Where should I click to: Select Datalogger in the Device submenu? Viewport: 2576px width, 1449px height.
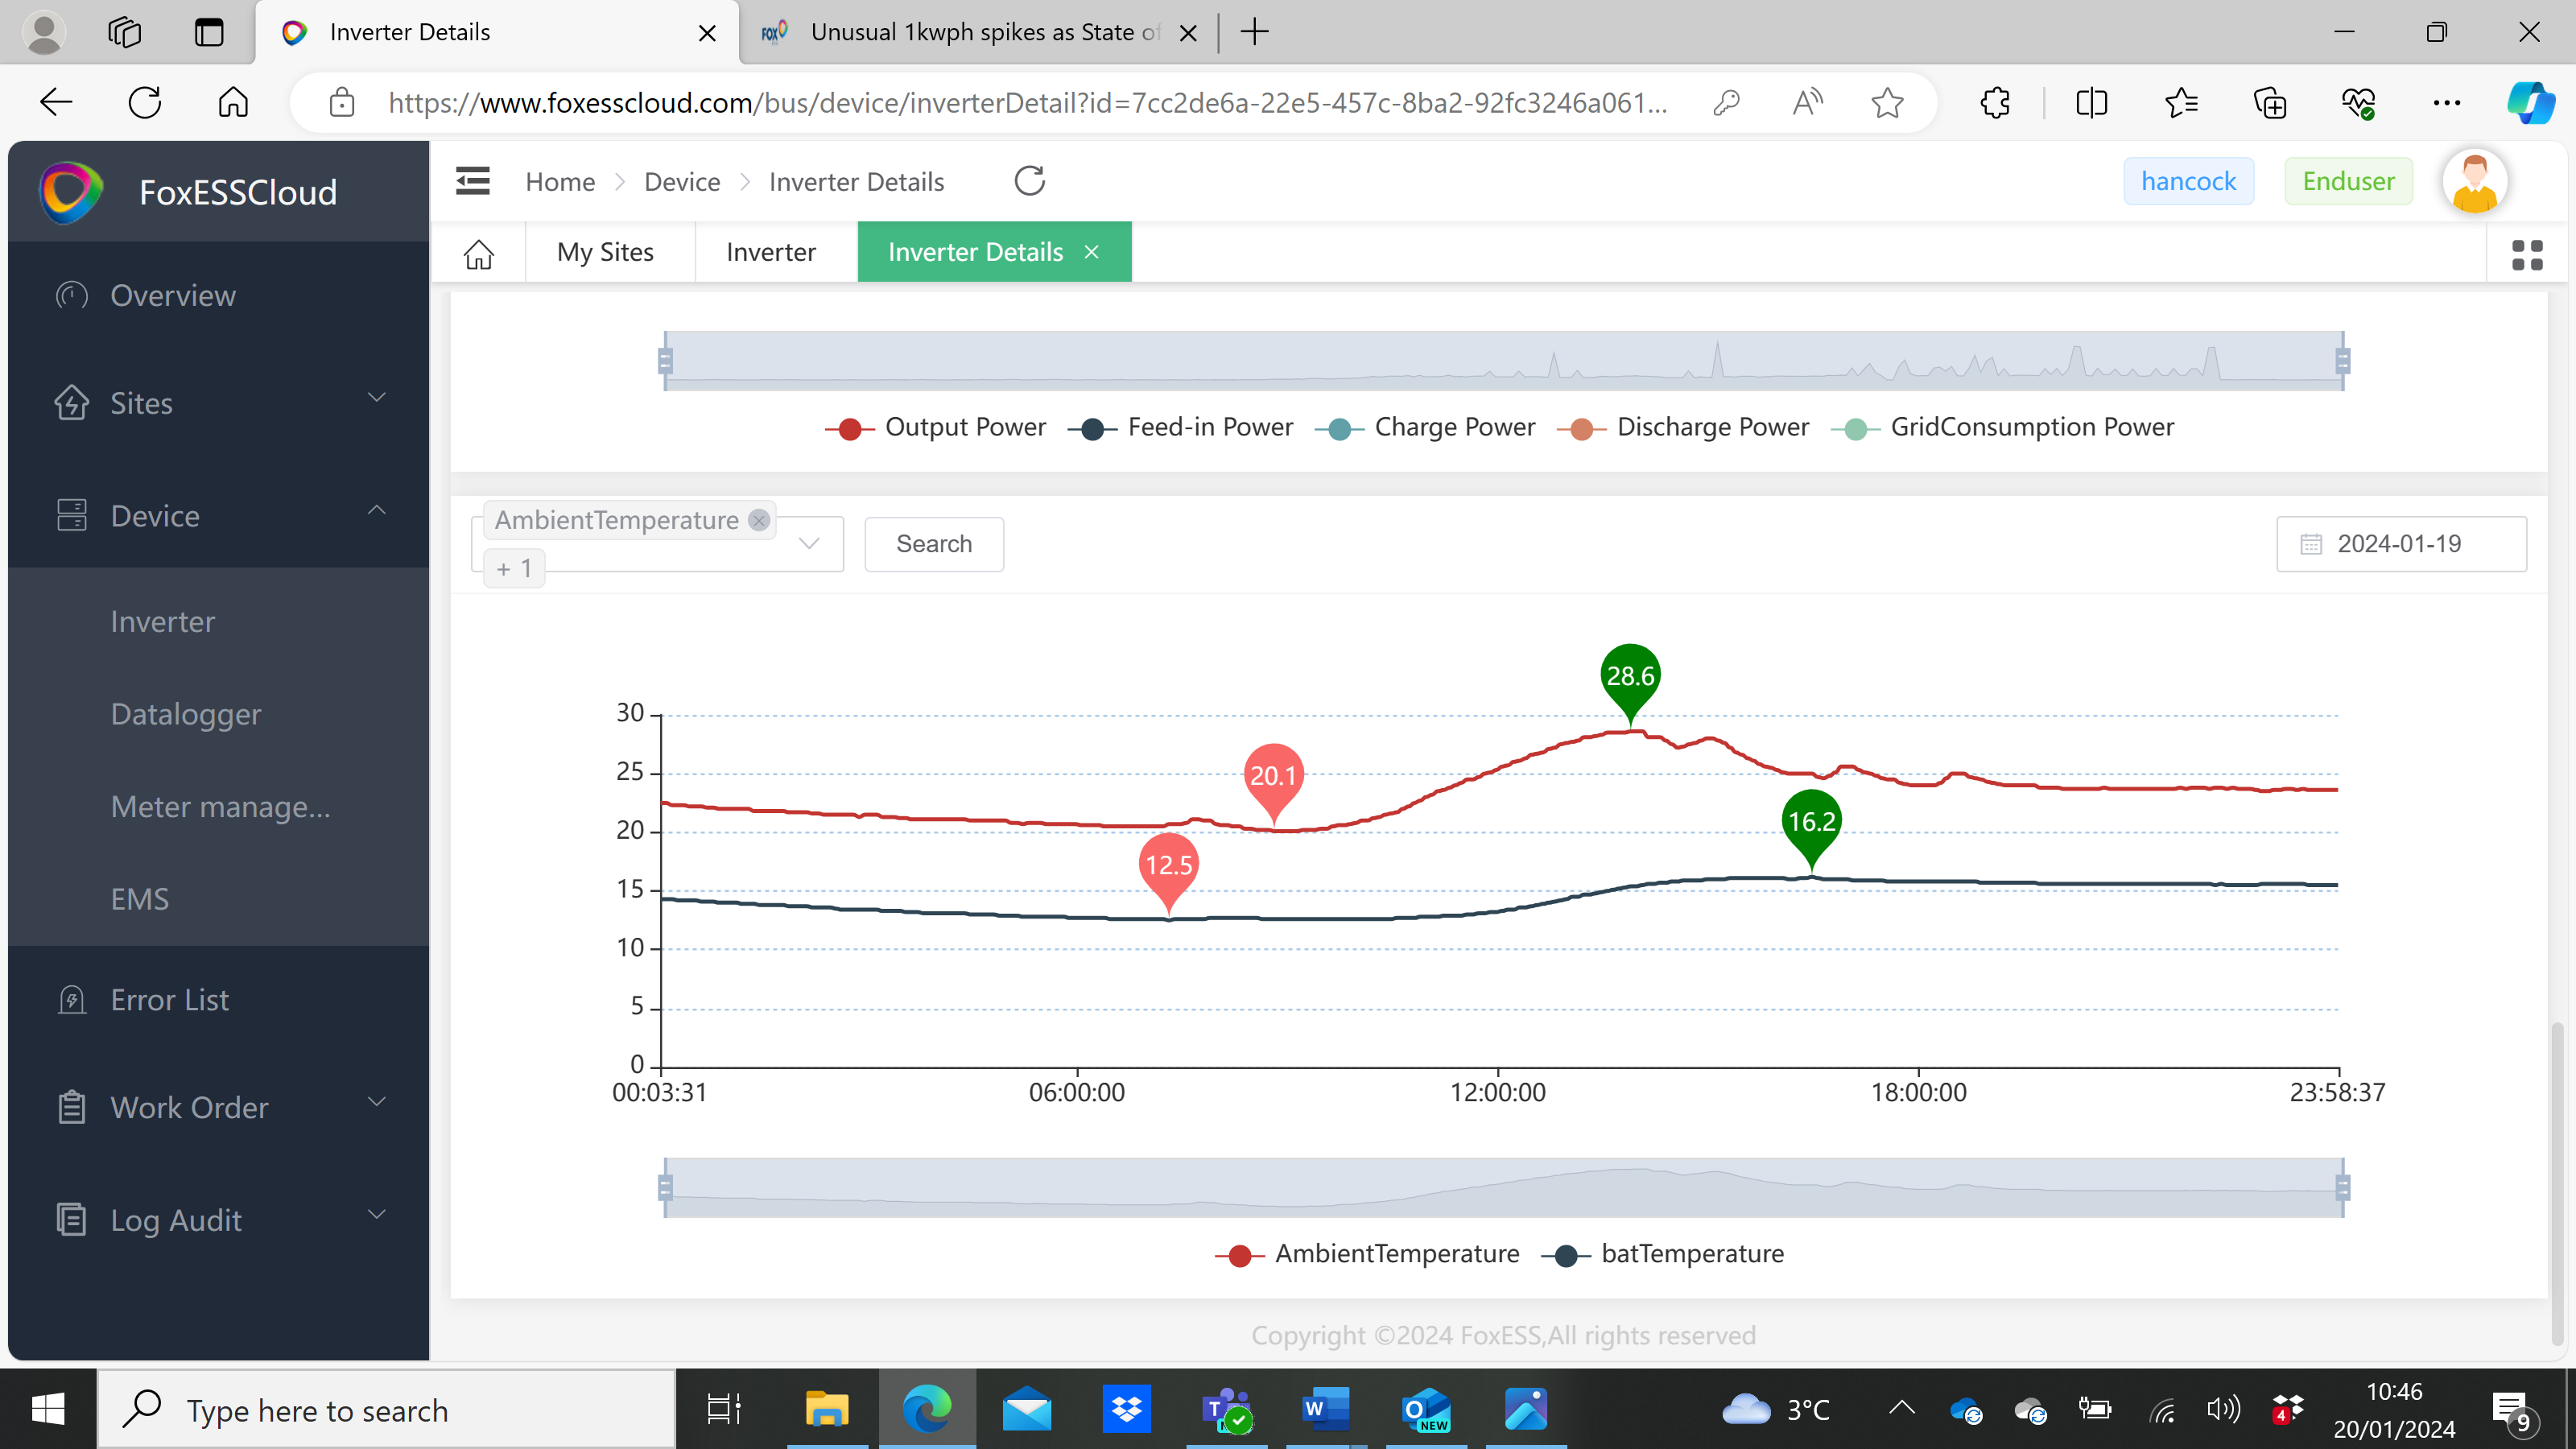[186, 714]
